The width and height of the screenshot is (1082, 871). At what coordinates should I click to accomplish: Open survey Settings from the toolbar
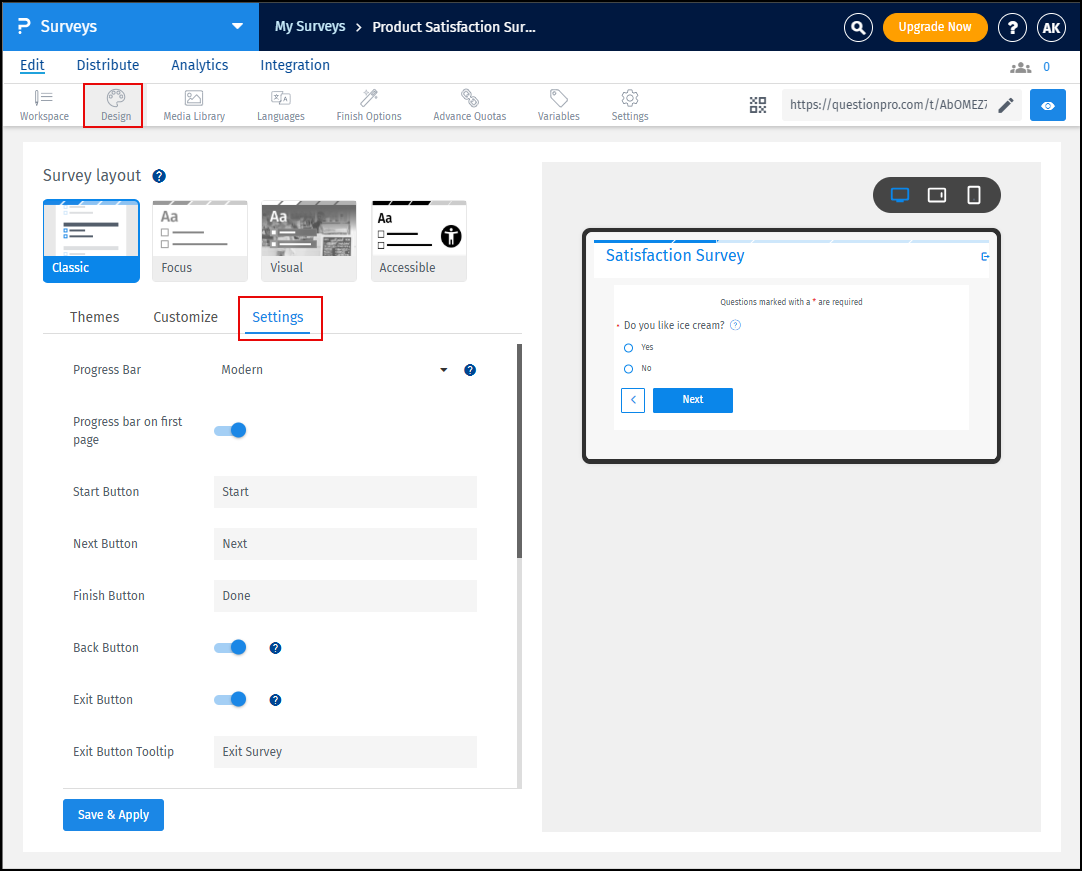pyautogui.click(x=629, y=104)
